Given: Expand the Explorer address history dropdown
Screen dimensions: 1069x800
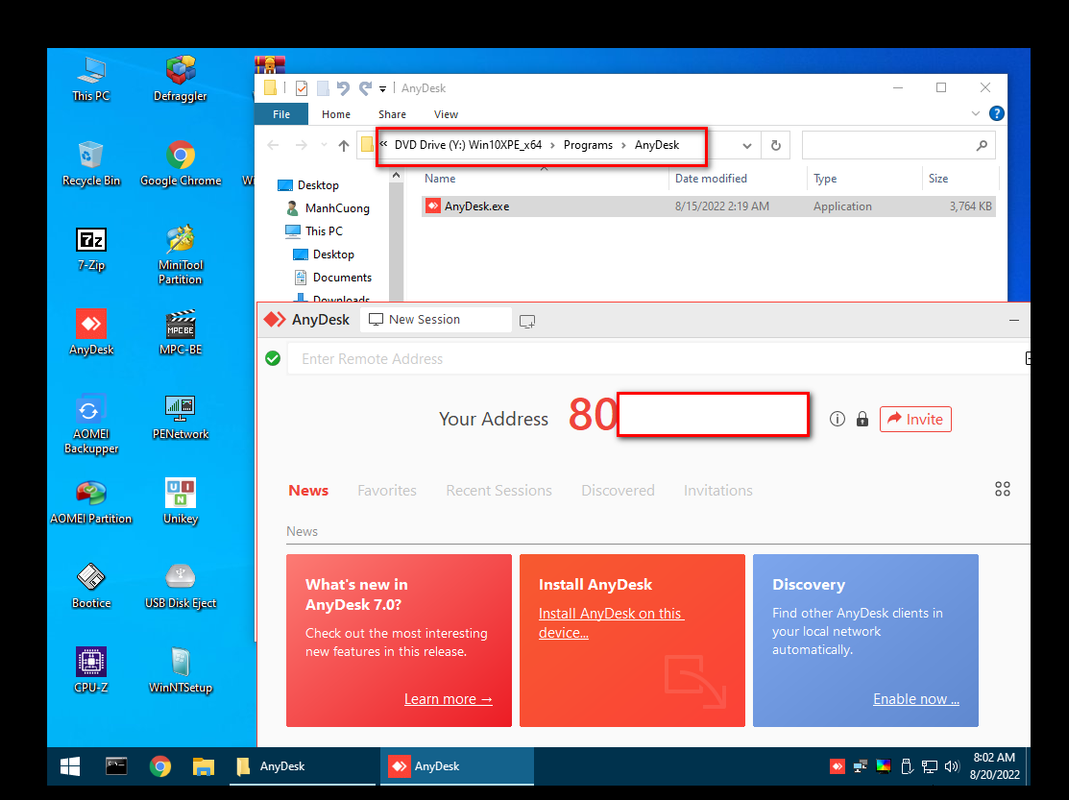Looking at the screenshot, I should [747, 145].
